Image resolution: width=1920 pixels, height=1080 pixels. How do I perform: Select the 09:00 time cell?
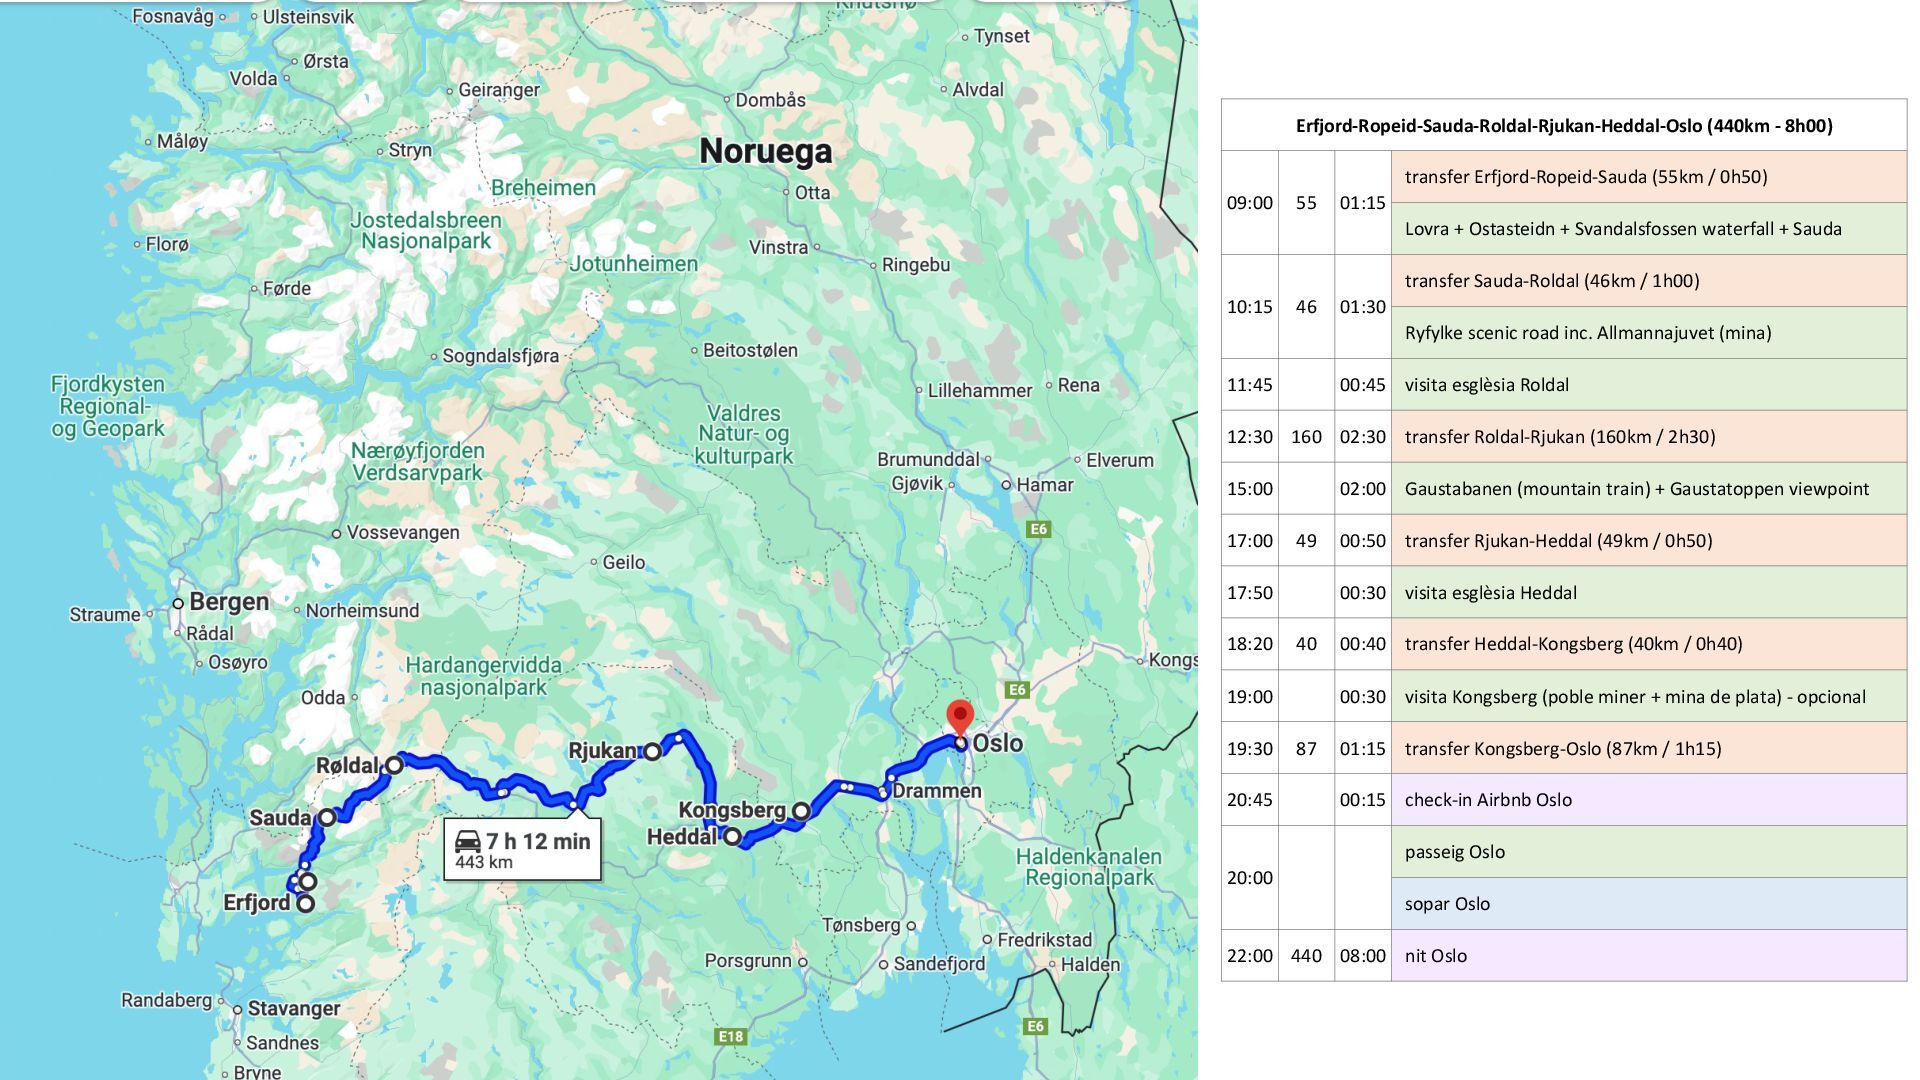pyautogui.click(x=1249, y=203)
